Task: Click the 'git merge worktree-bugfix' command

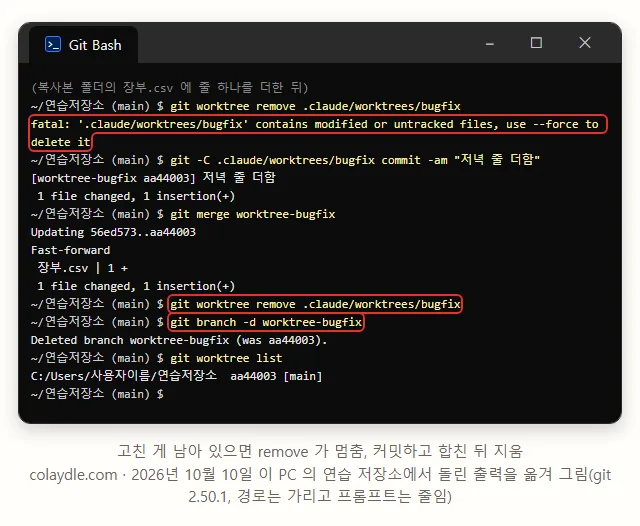Action: (x=253, y=214)
